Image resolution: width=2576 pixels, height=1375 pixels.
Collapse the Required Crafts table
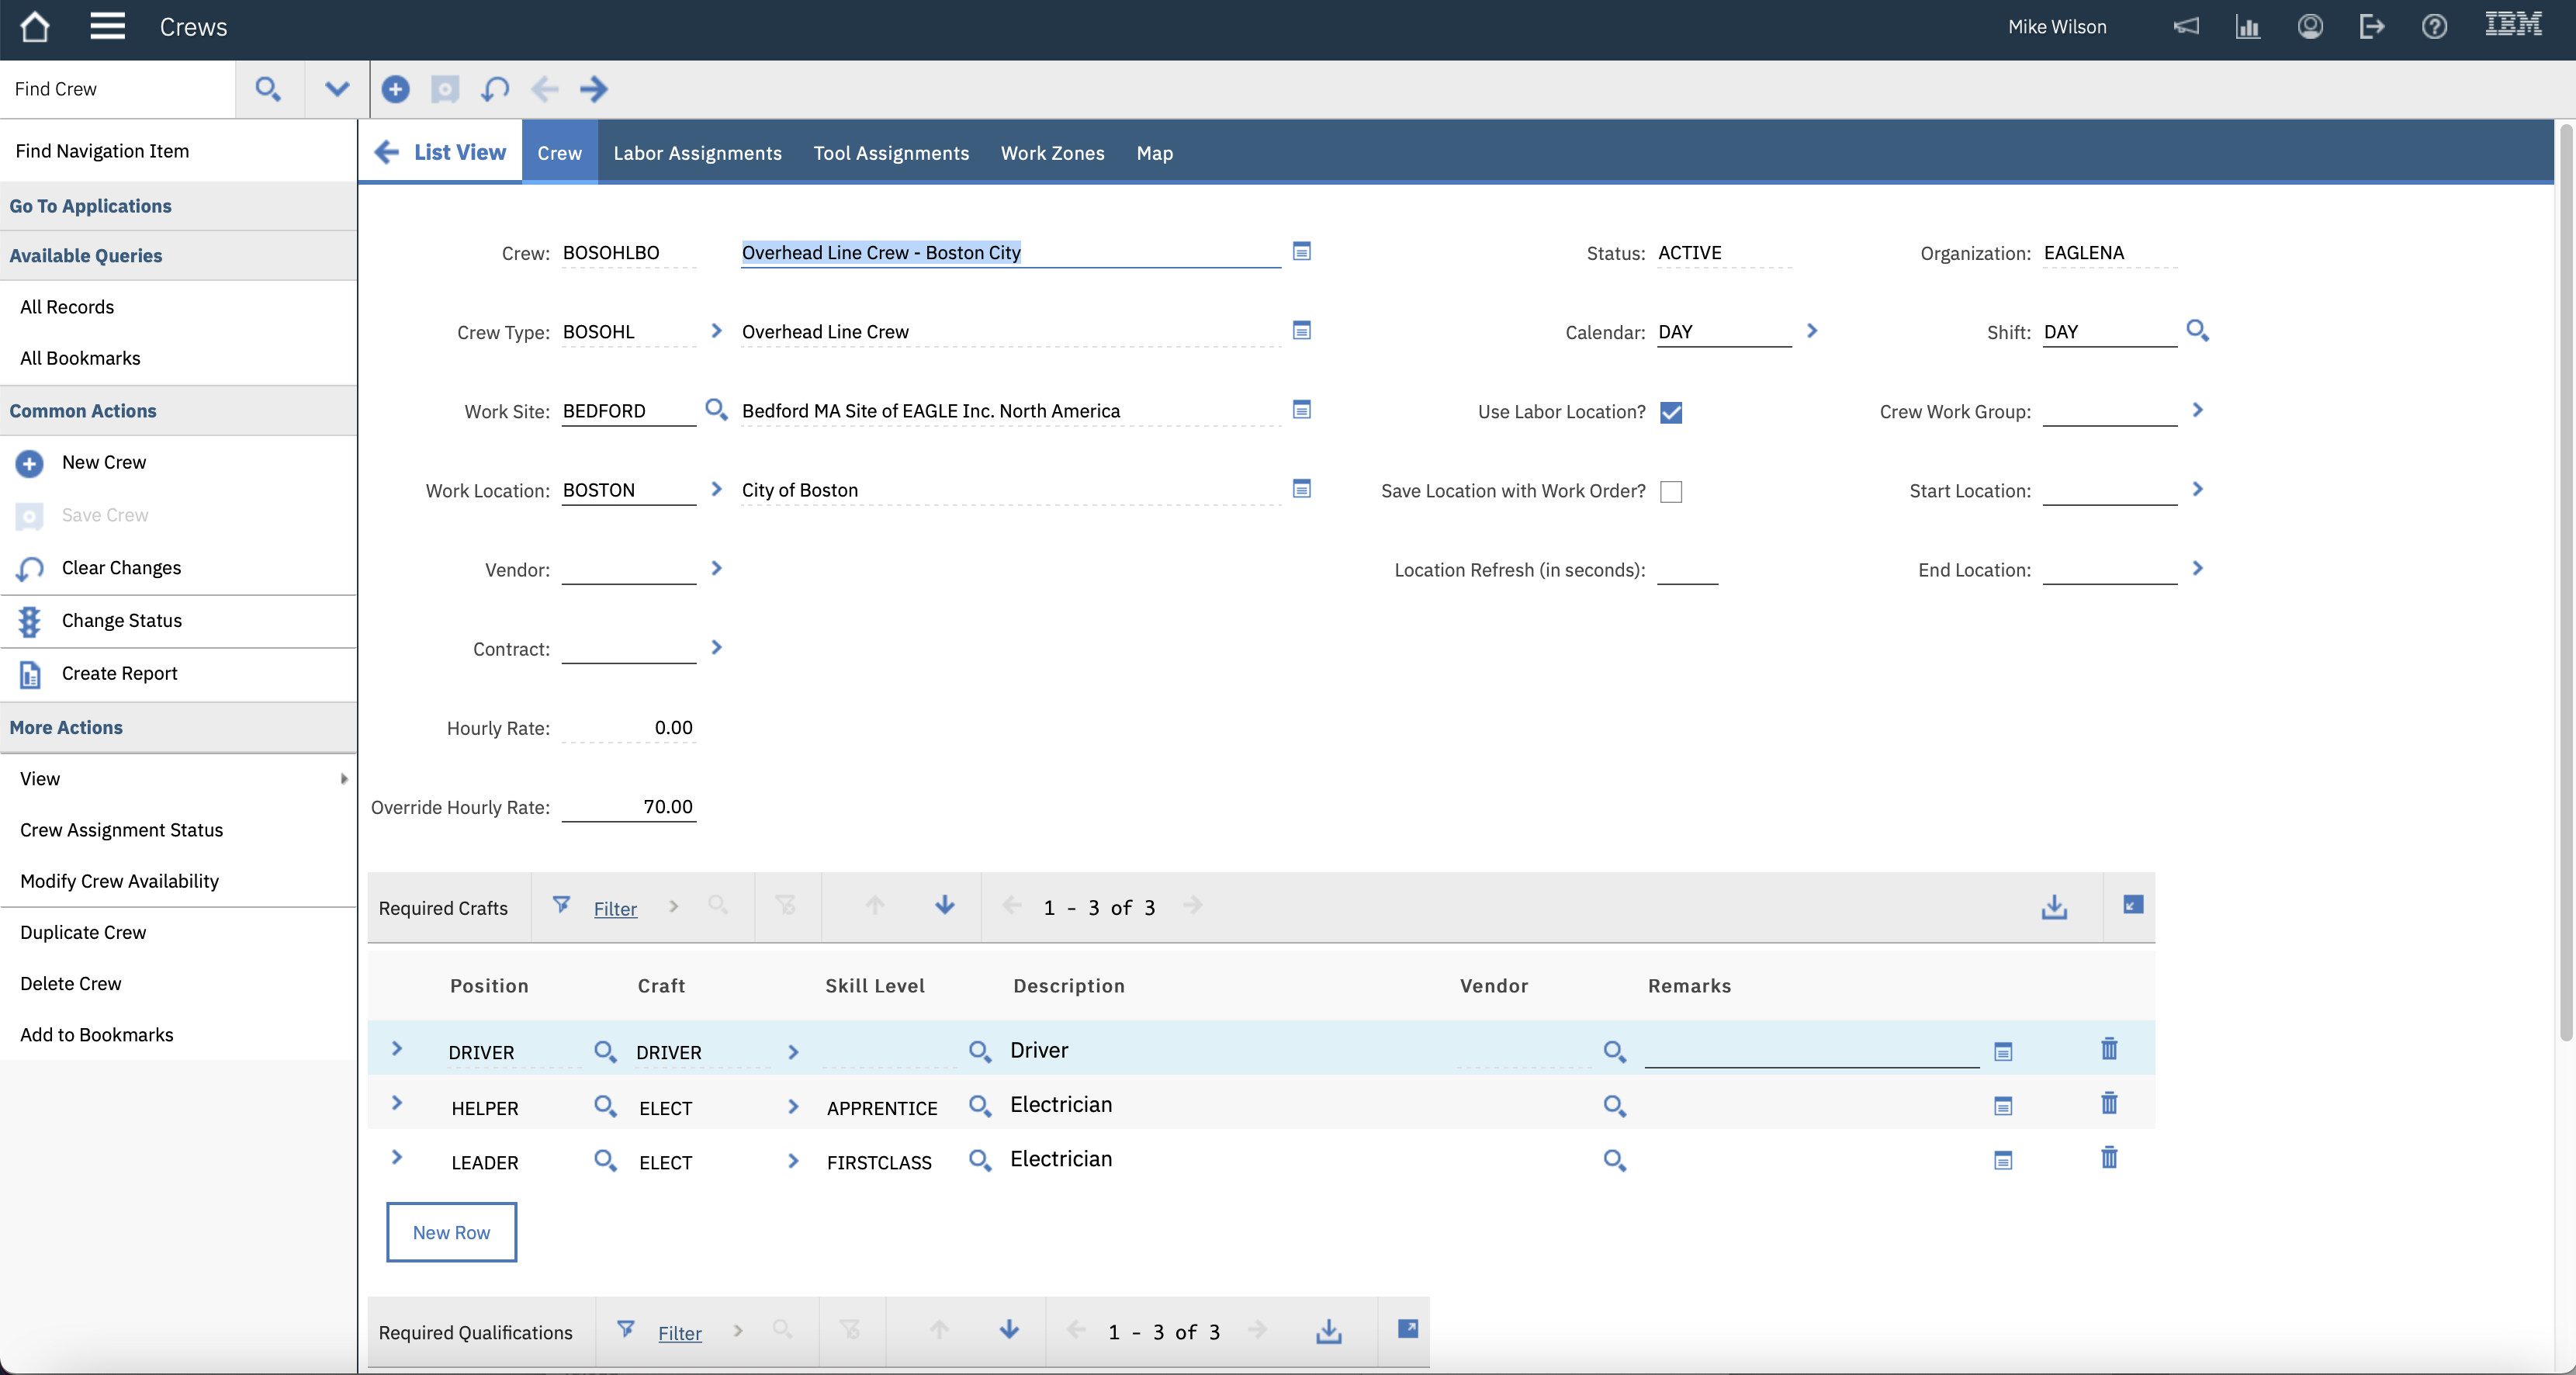coord(2132,905)
